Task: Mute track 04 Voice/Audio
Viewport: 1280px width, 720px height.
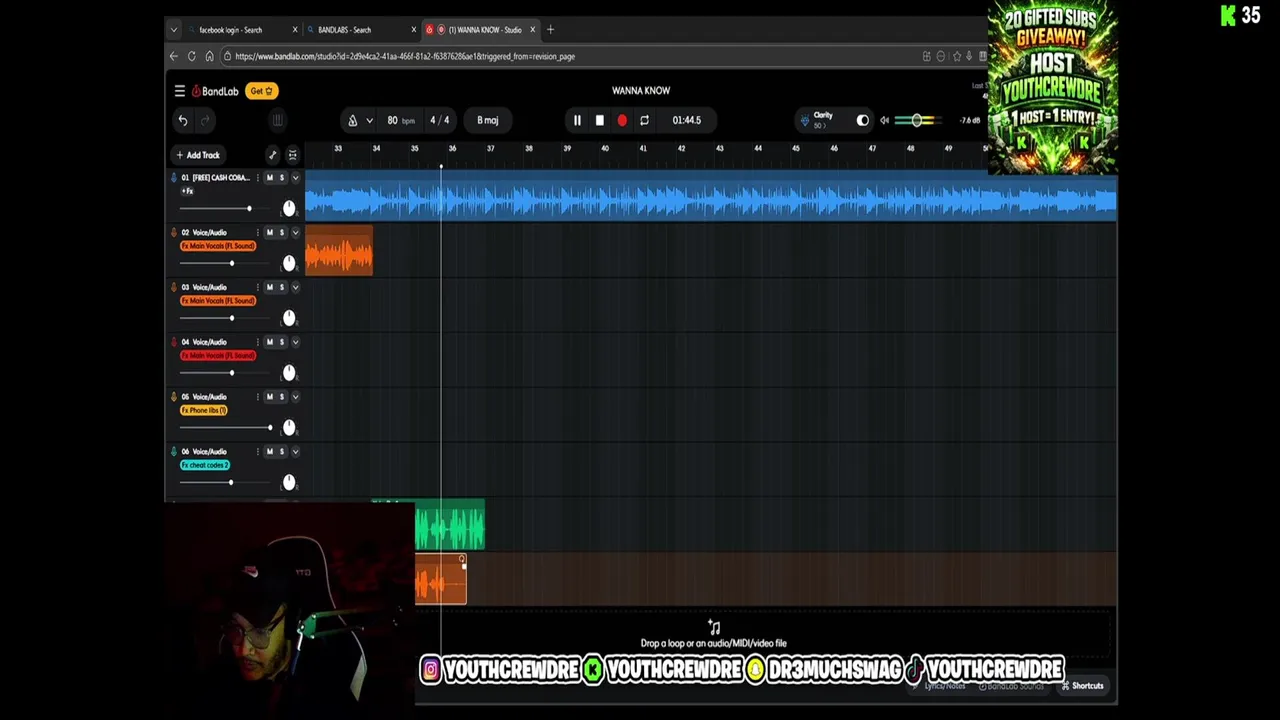Action: click(269, 342)
